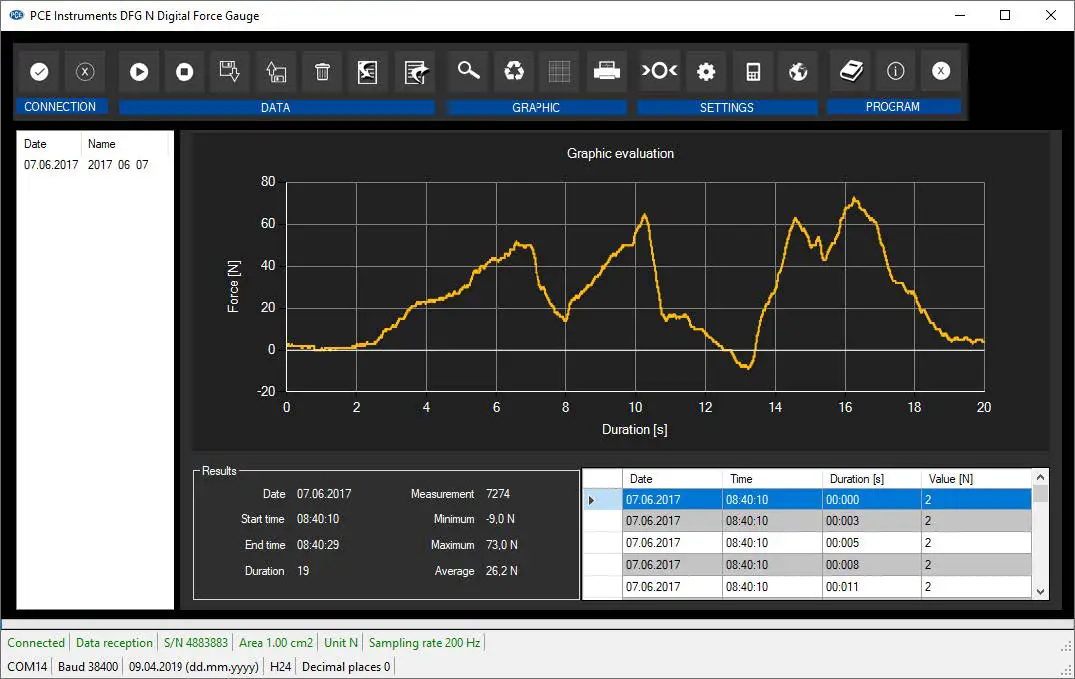This screenshot has width=1075, height=679.
Task: Click the SETTINGS group label
Action: click(727, 107)
